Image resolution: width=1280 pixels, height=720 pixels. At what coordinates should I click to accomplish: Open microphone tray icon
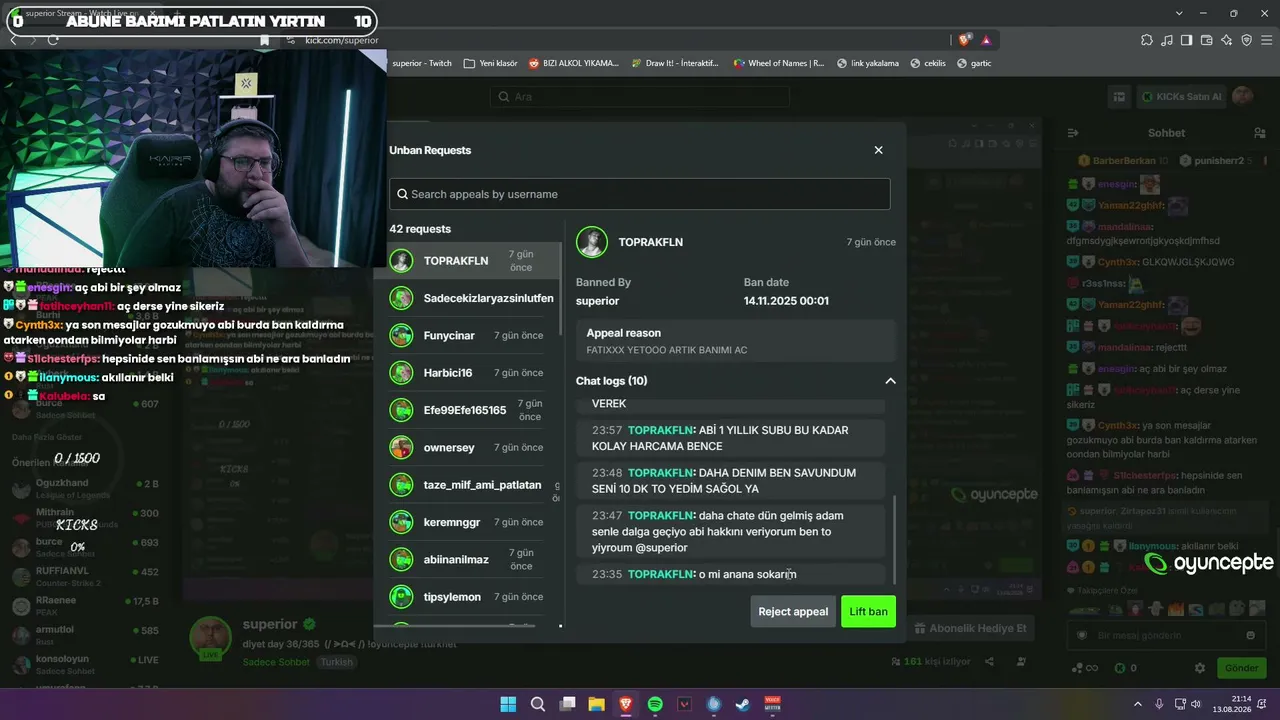(1159, 704)
